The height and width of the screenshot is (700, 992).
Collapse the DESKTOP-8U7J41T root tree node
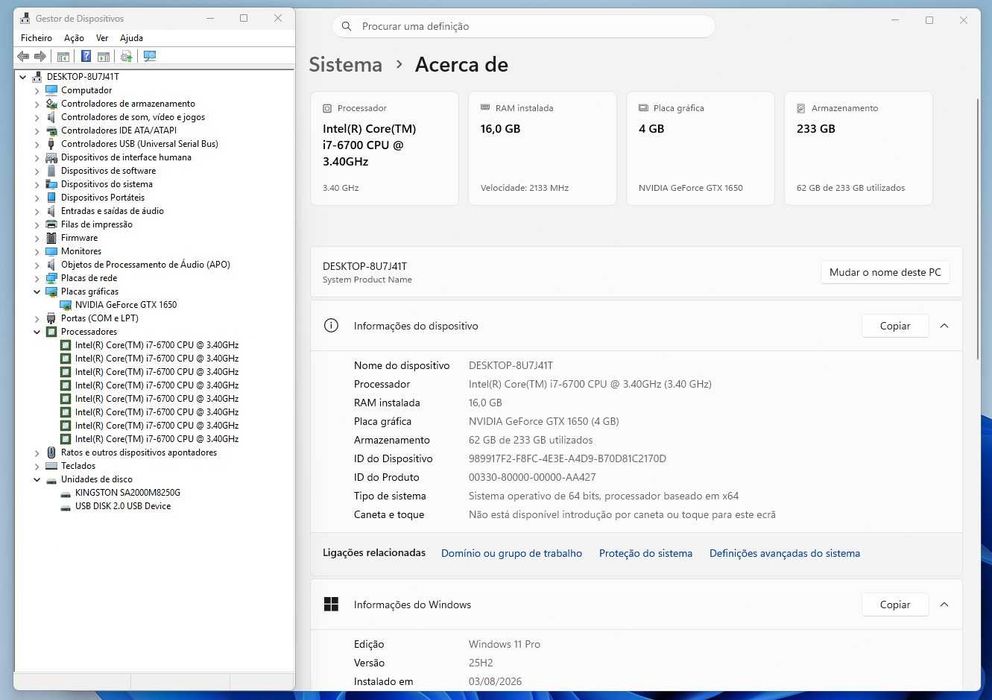pos(23,77)
